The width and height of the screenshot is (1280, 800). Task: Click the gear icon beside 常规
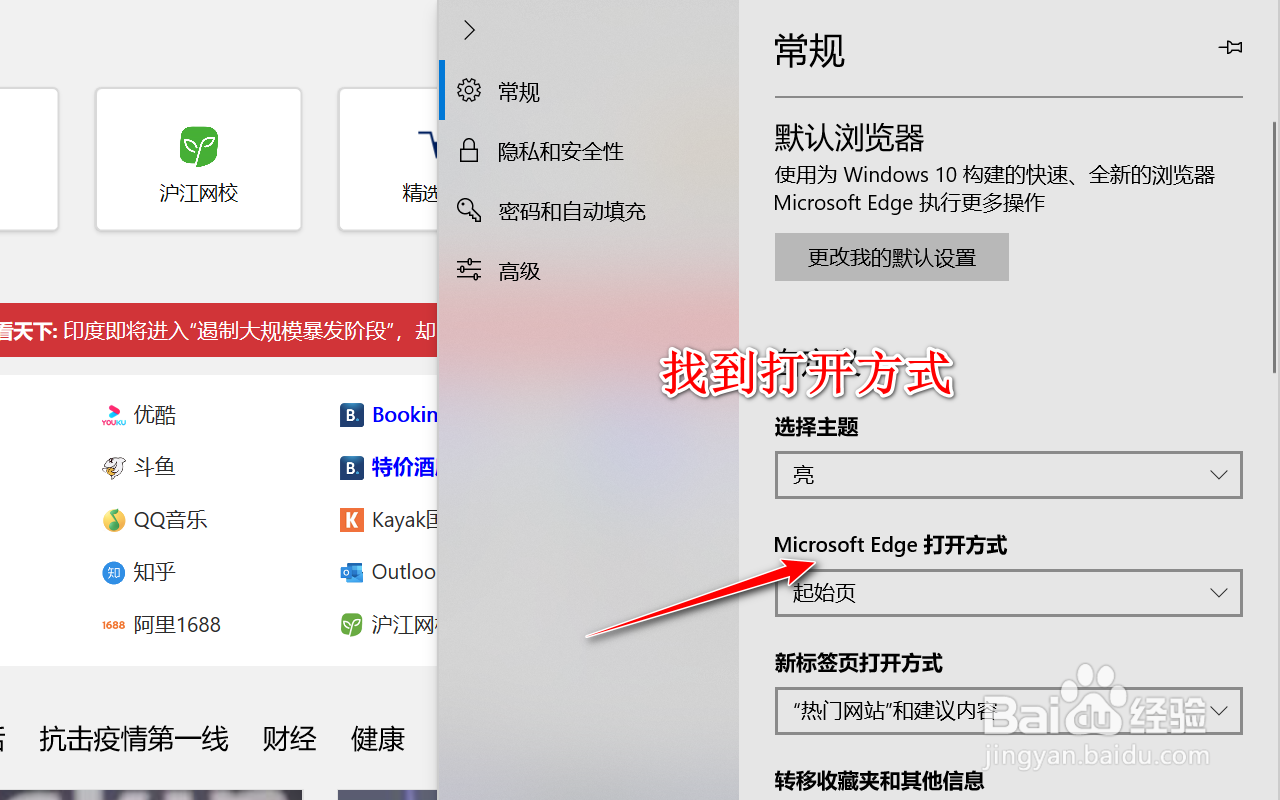(x=469, y=91)
